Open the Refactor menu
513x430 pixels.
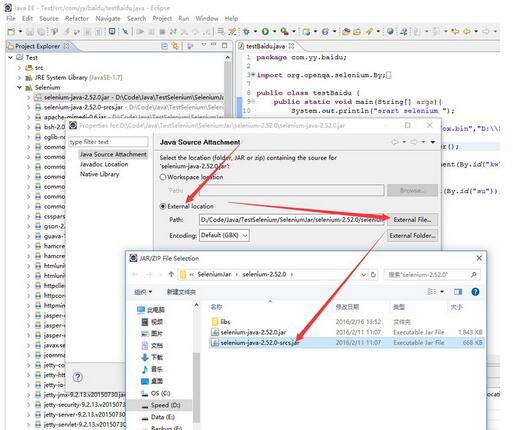tap(77, 18)
